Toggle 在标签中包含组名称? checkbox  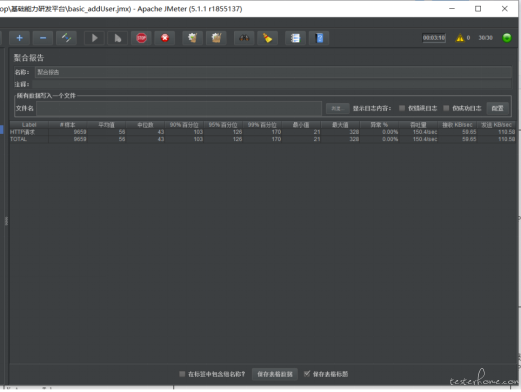(x=182, y=374)
